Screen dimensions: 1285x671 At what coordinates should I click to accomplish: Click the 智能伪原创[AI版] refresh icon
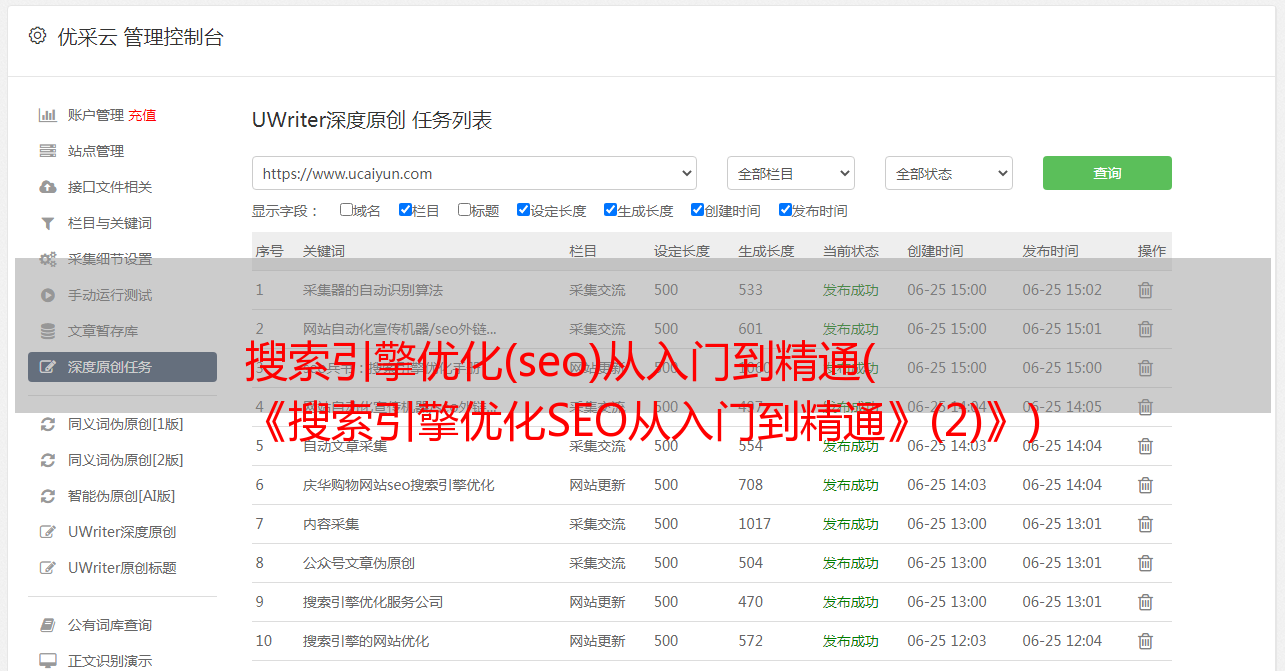47,496
